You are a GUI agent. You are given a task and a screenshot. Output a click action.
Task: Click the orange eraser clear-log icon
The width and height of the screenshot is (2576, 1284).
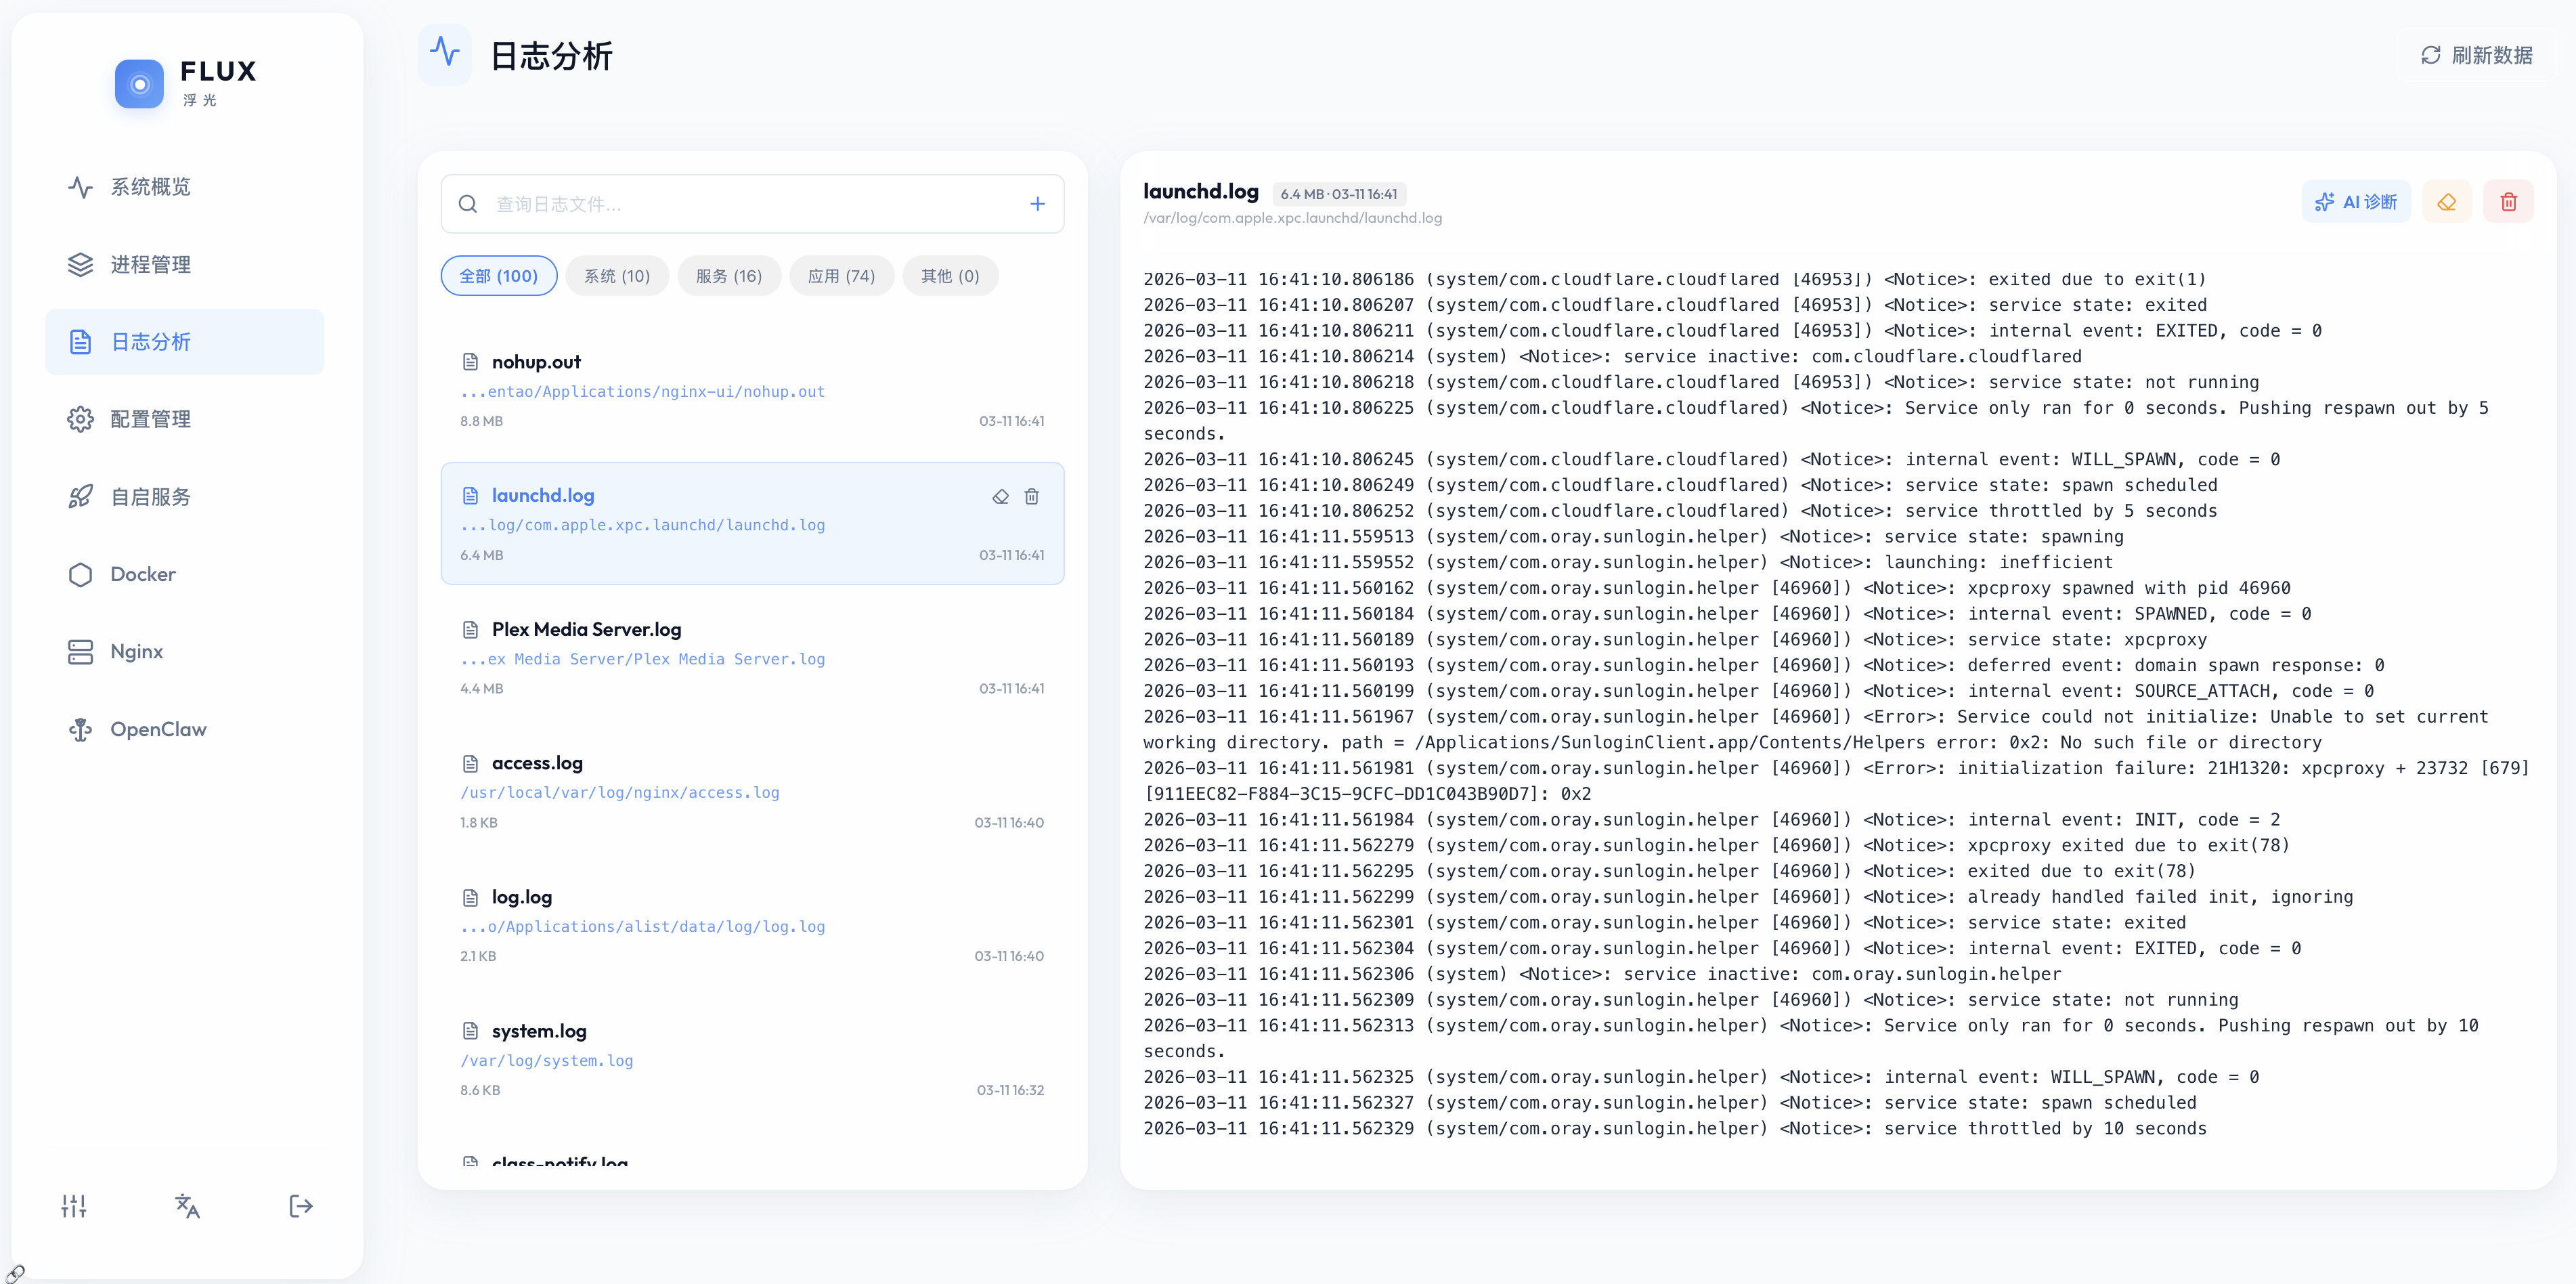point(2446,202)
